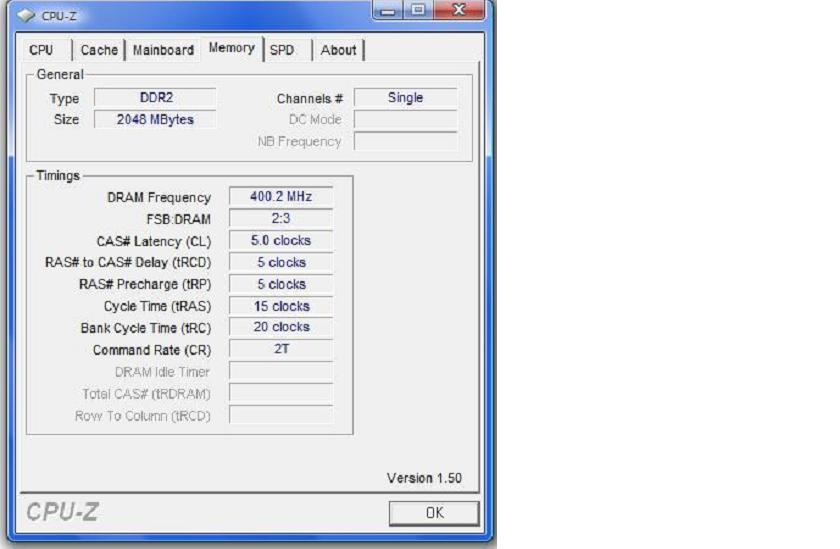The width and height of the screenshot is (840, 549).
Task: Minimize the CPU-Z window
Action: pos(388,10)
